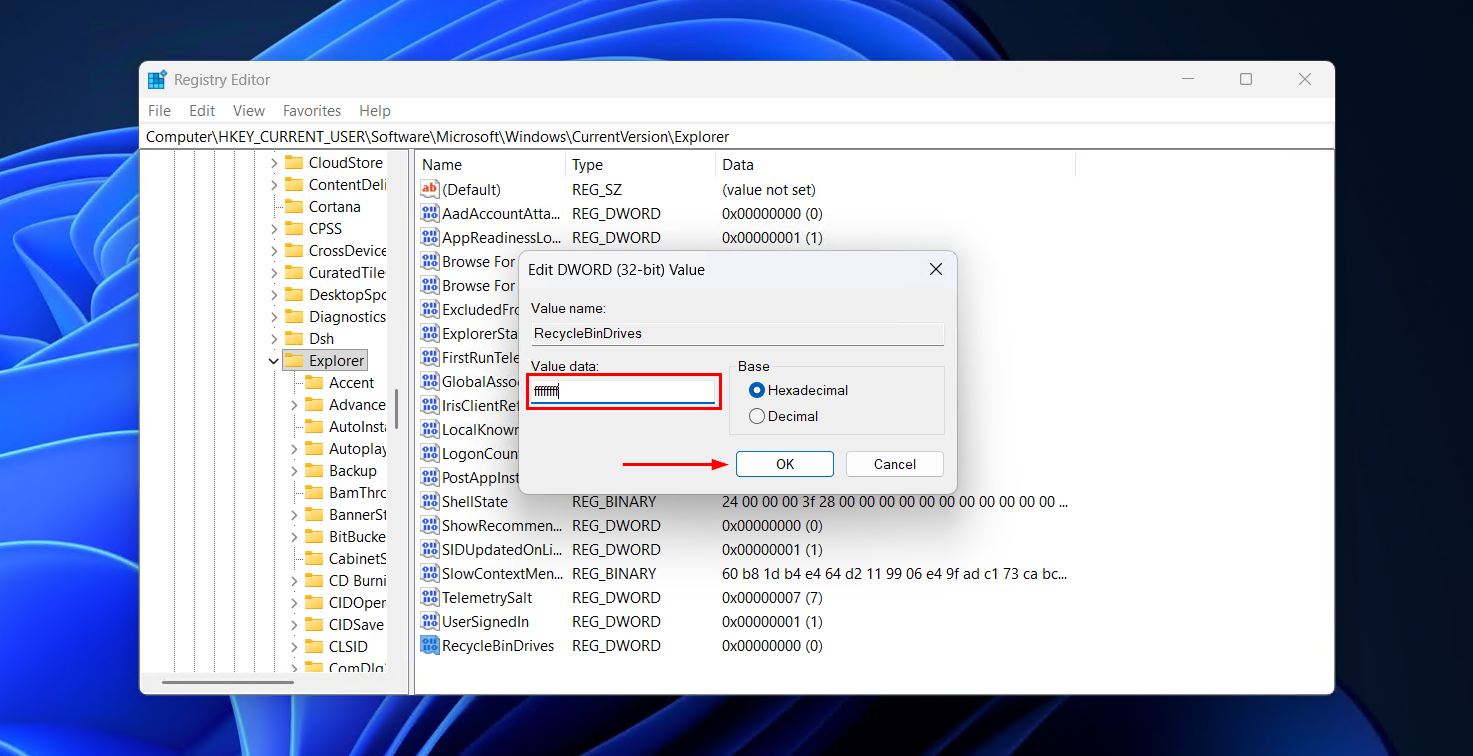Confirm the DWORD edit with OK

tap(785, 464)
